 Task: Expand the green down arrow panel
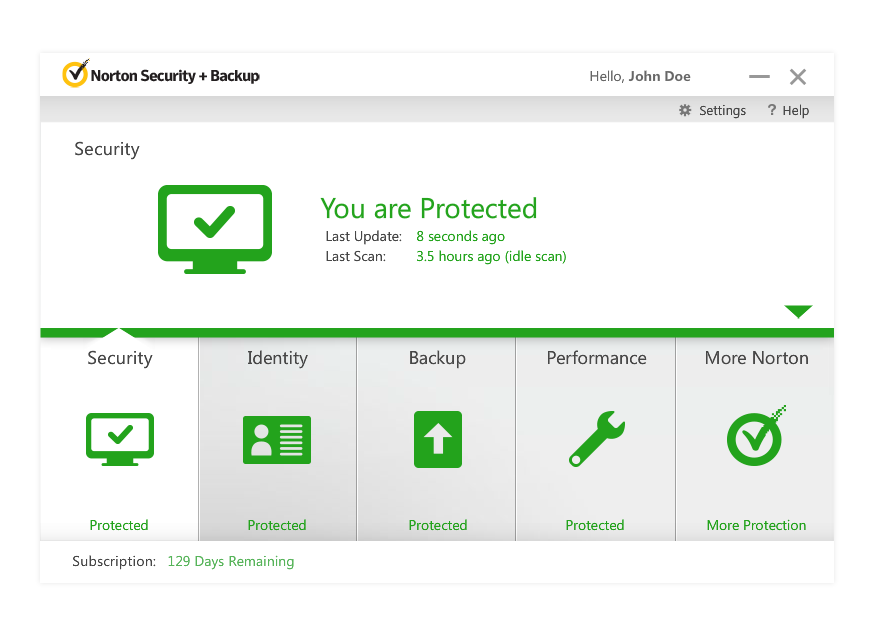(798, 311)
